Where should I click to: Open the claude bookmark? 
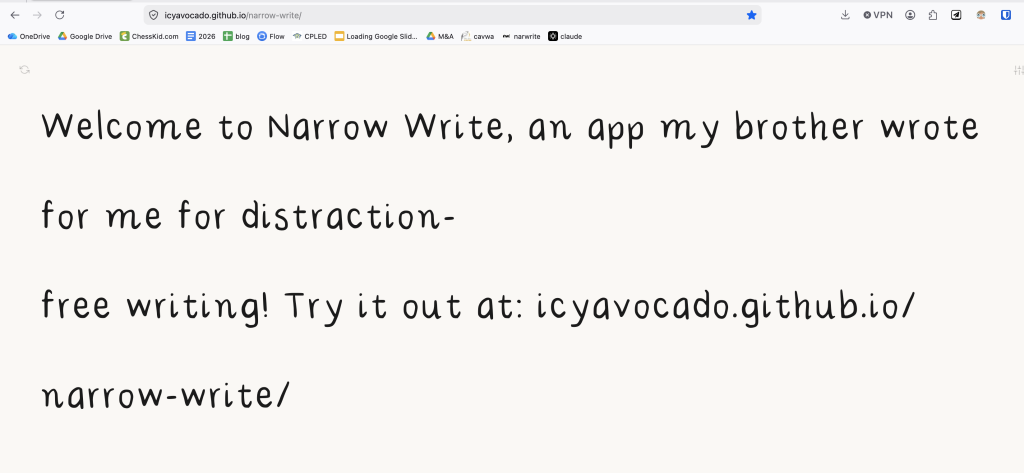pos(565,37)
